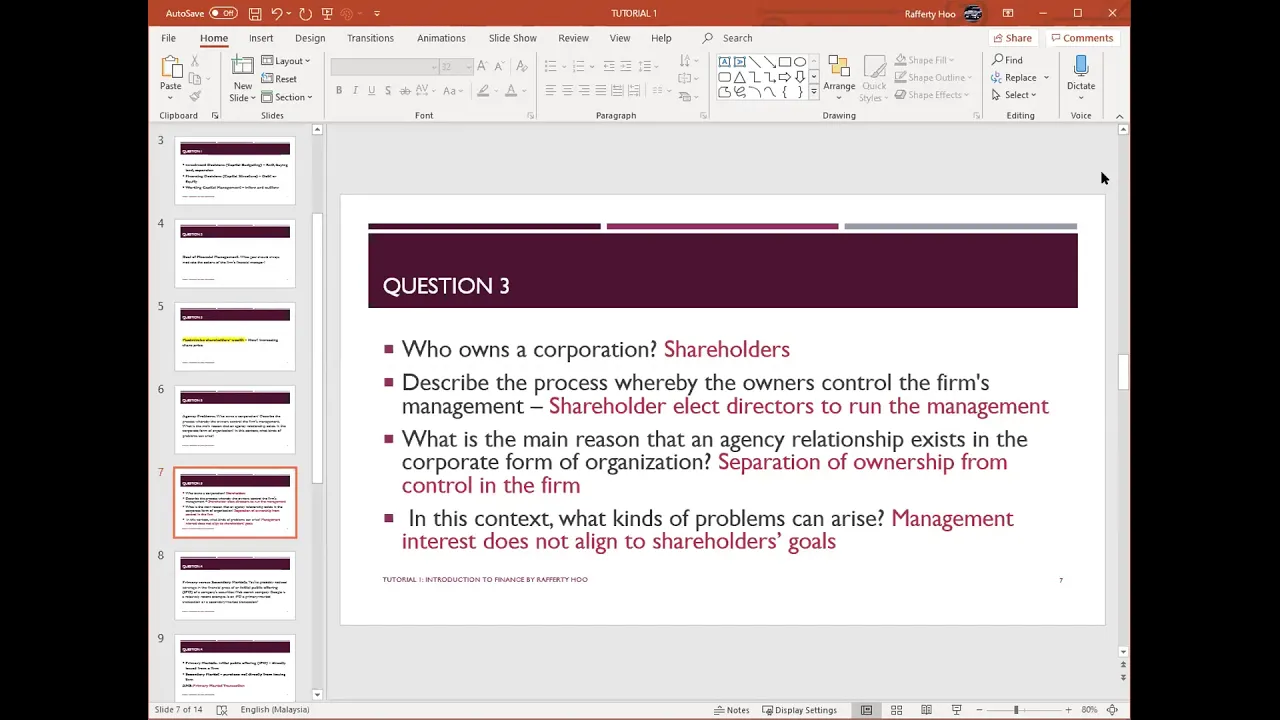Viewport: 1280px width, 720px height.
Task: Switch to the Insert tab
Action: coord(261,38)
